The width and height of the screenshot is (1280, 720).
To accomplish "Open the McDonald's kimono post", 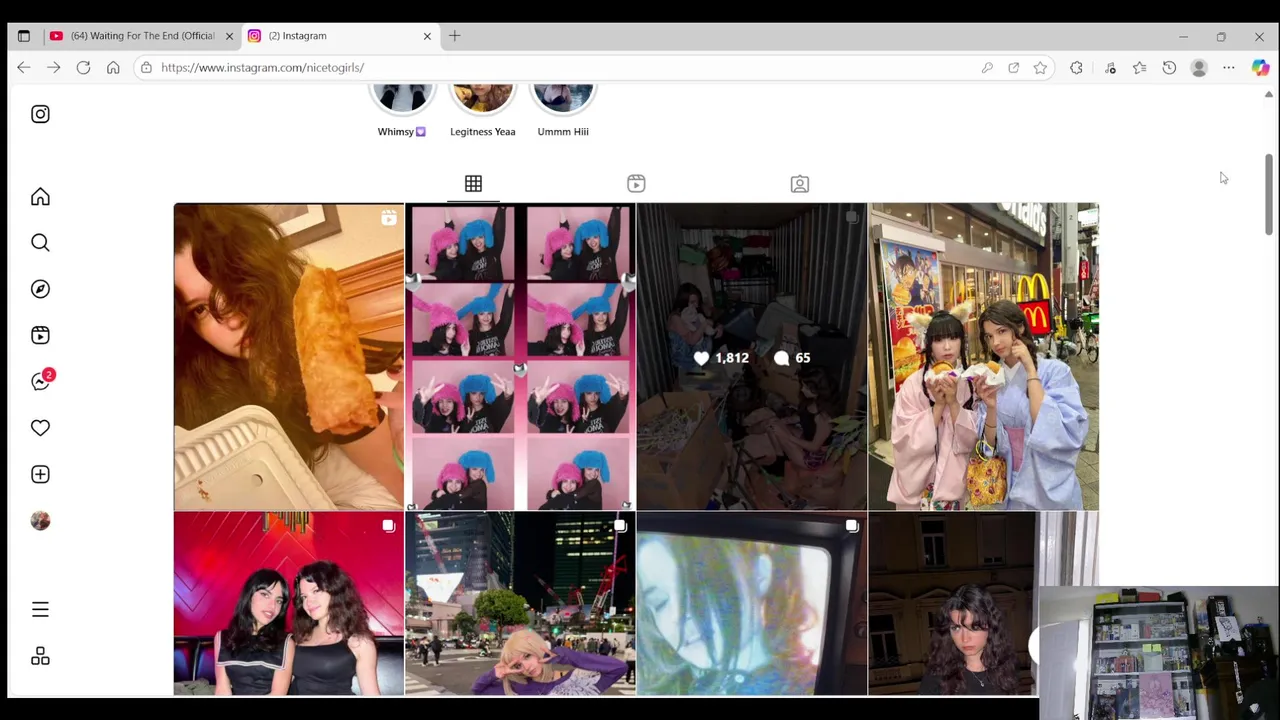I will [x=983, y=357].
